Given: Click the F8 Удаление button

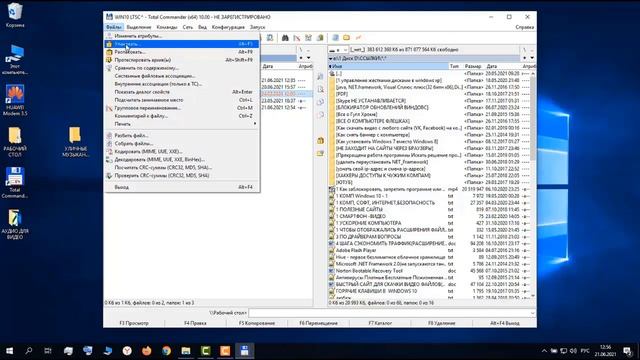Looking at the screenshot, I should click(x=442, y=323).
